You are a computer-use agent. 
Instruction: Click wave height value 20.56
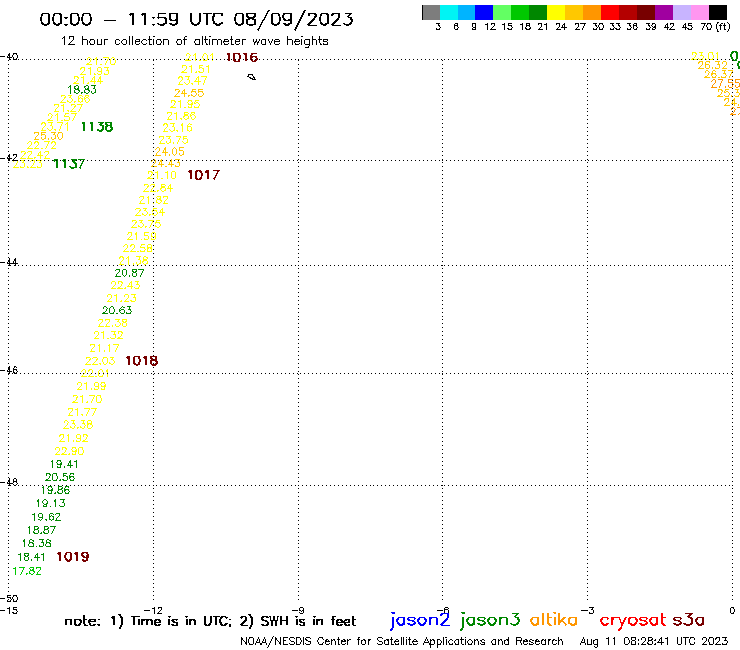click(x=60, y=477)
